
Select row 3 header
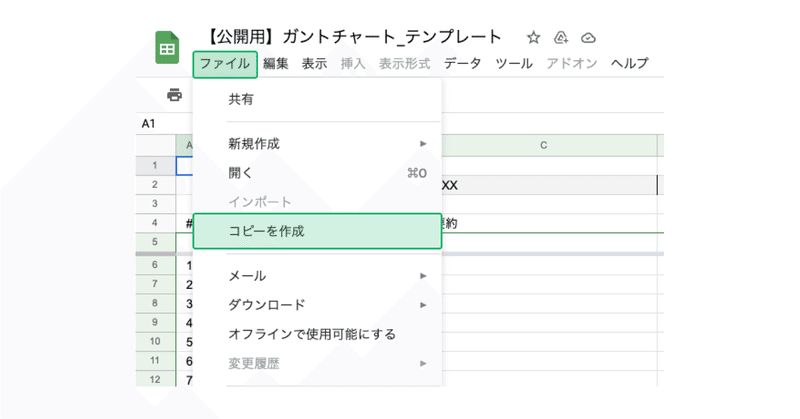point(155,204)
